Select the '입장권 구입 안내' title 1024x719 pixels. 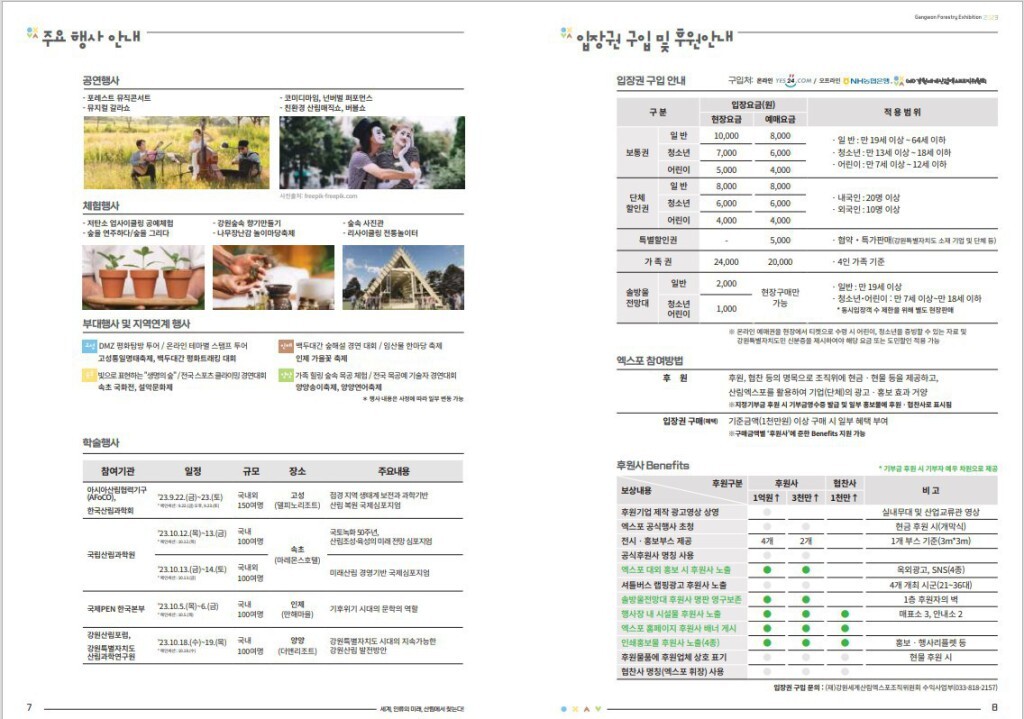pos(651,80)
